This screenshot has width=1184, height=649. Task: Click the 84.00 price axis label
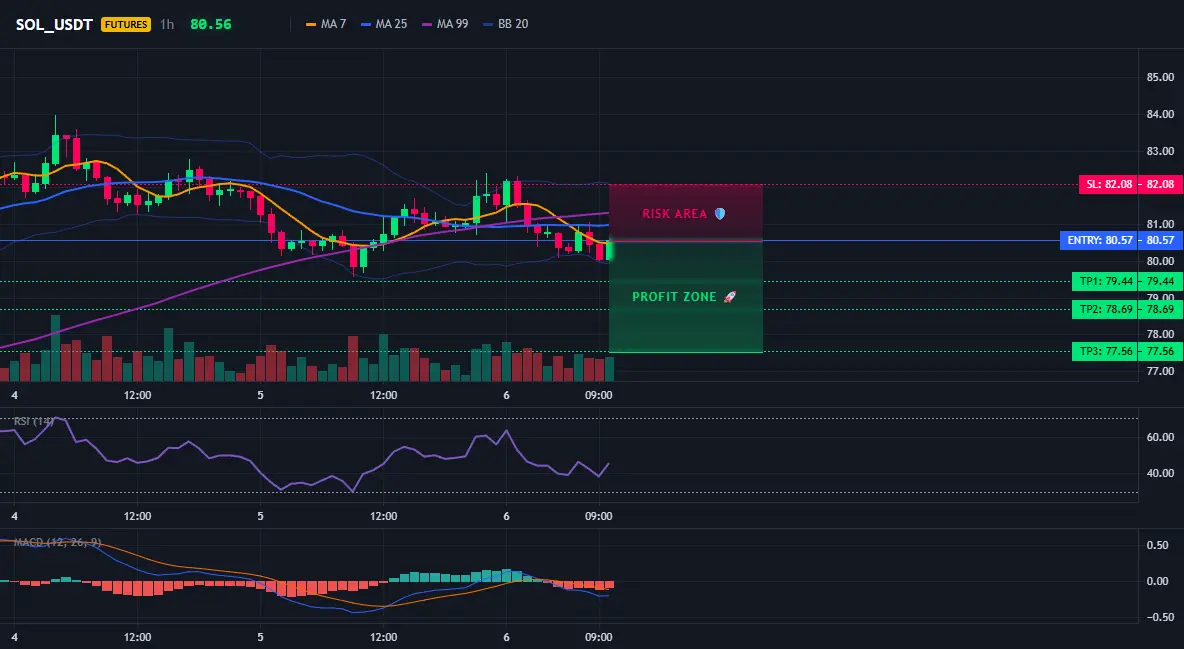(x=1160, y=114)
